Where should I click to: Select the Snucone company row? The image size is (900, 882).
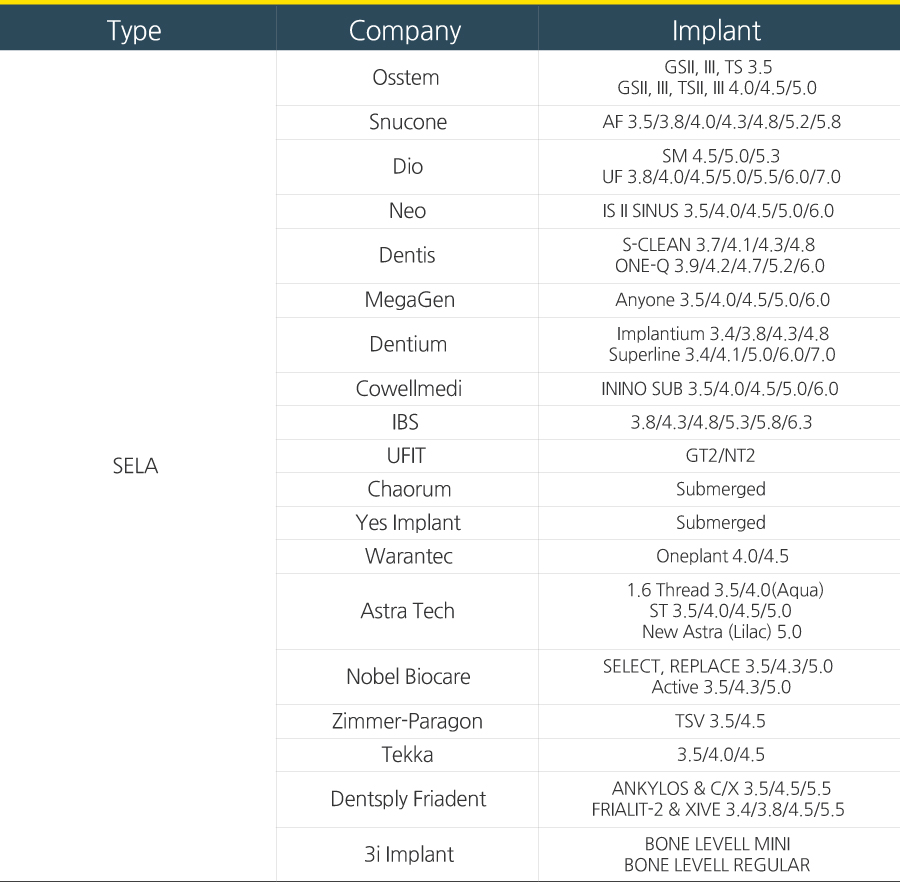pyautogui.click(x=407, y=122)
